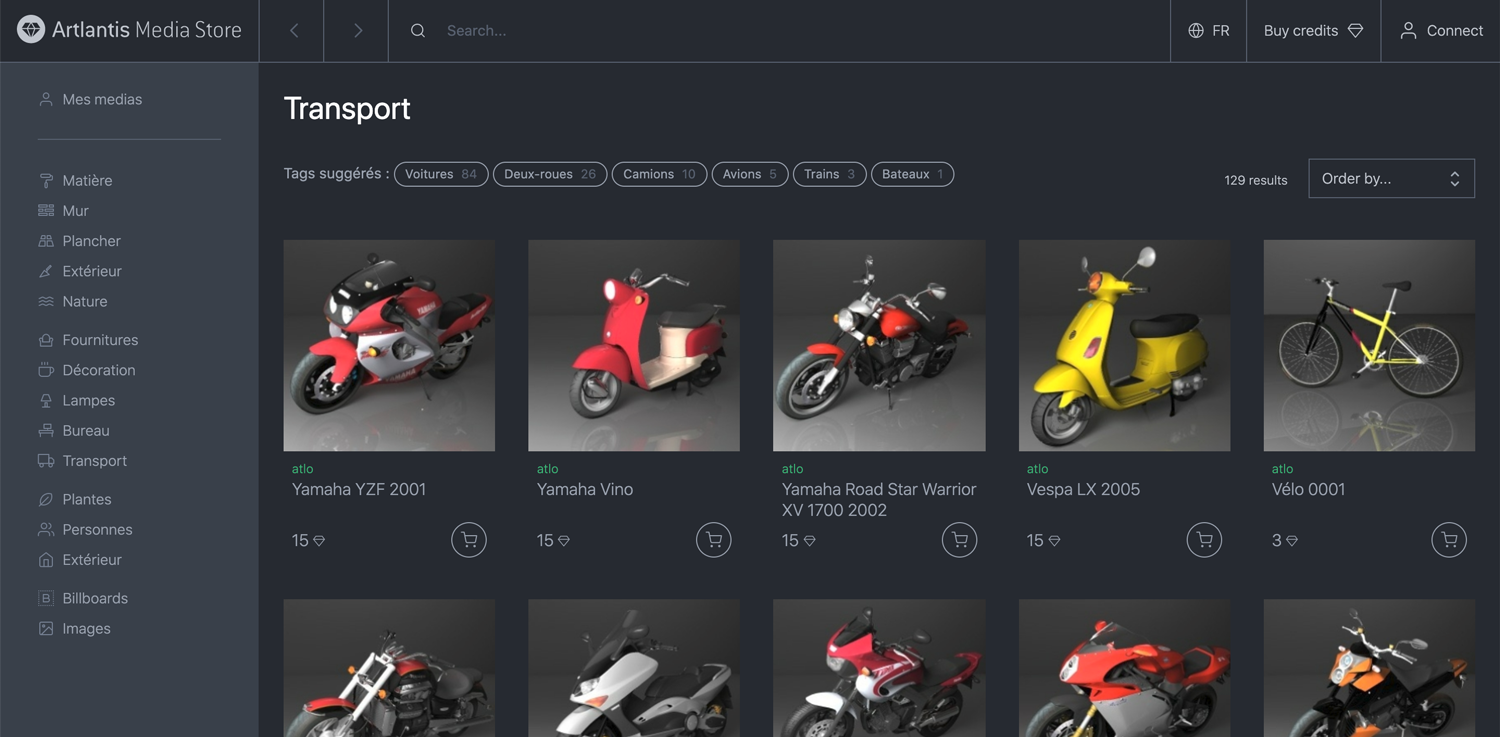Image resolution: width=1500 pixels, height=737 pixels.
Task: Click the Personnes people icon
Action: pos(46,529)
